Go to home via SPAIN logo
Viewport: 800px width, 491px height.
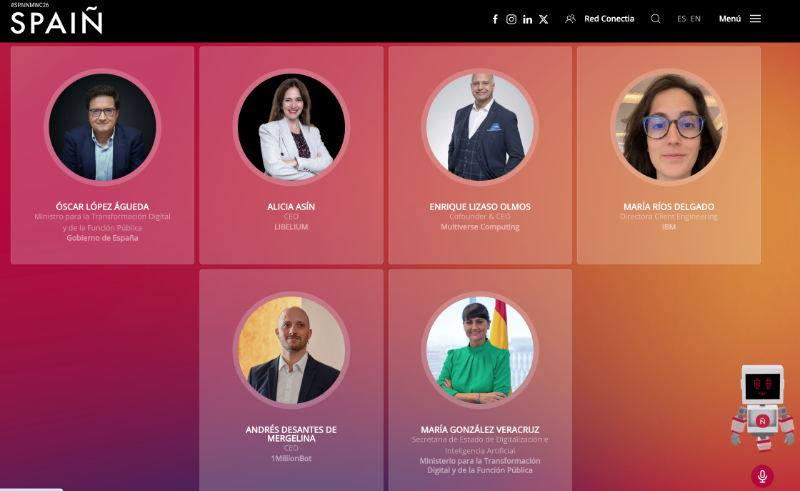coord(57,21)
